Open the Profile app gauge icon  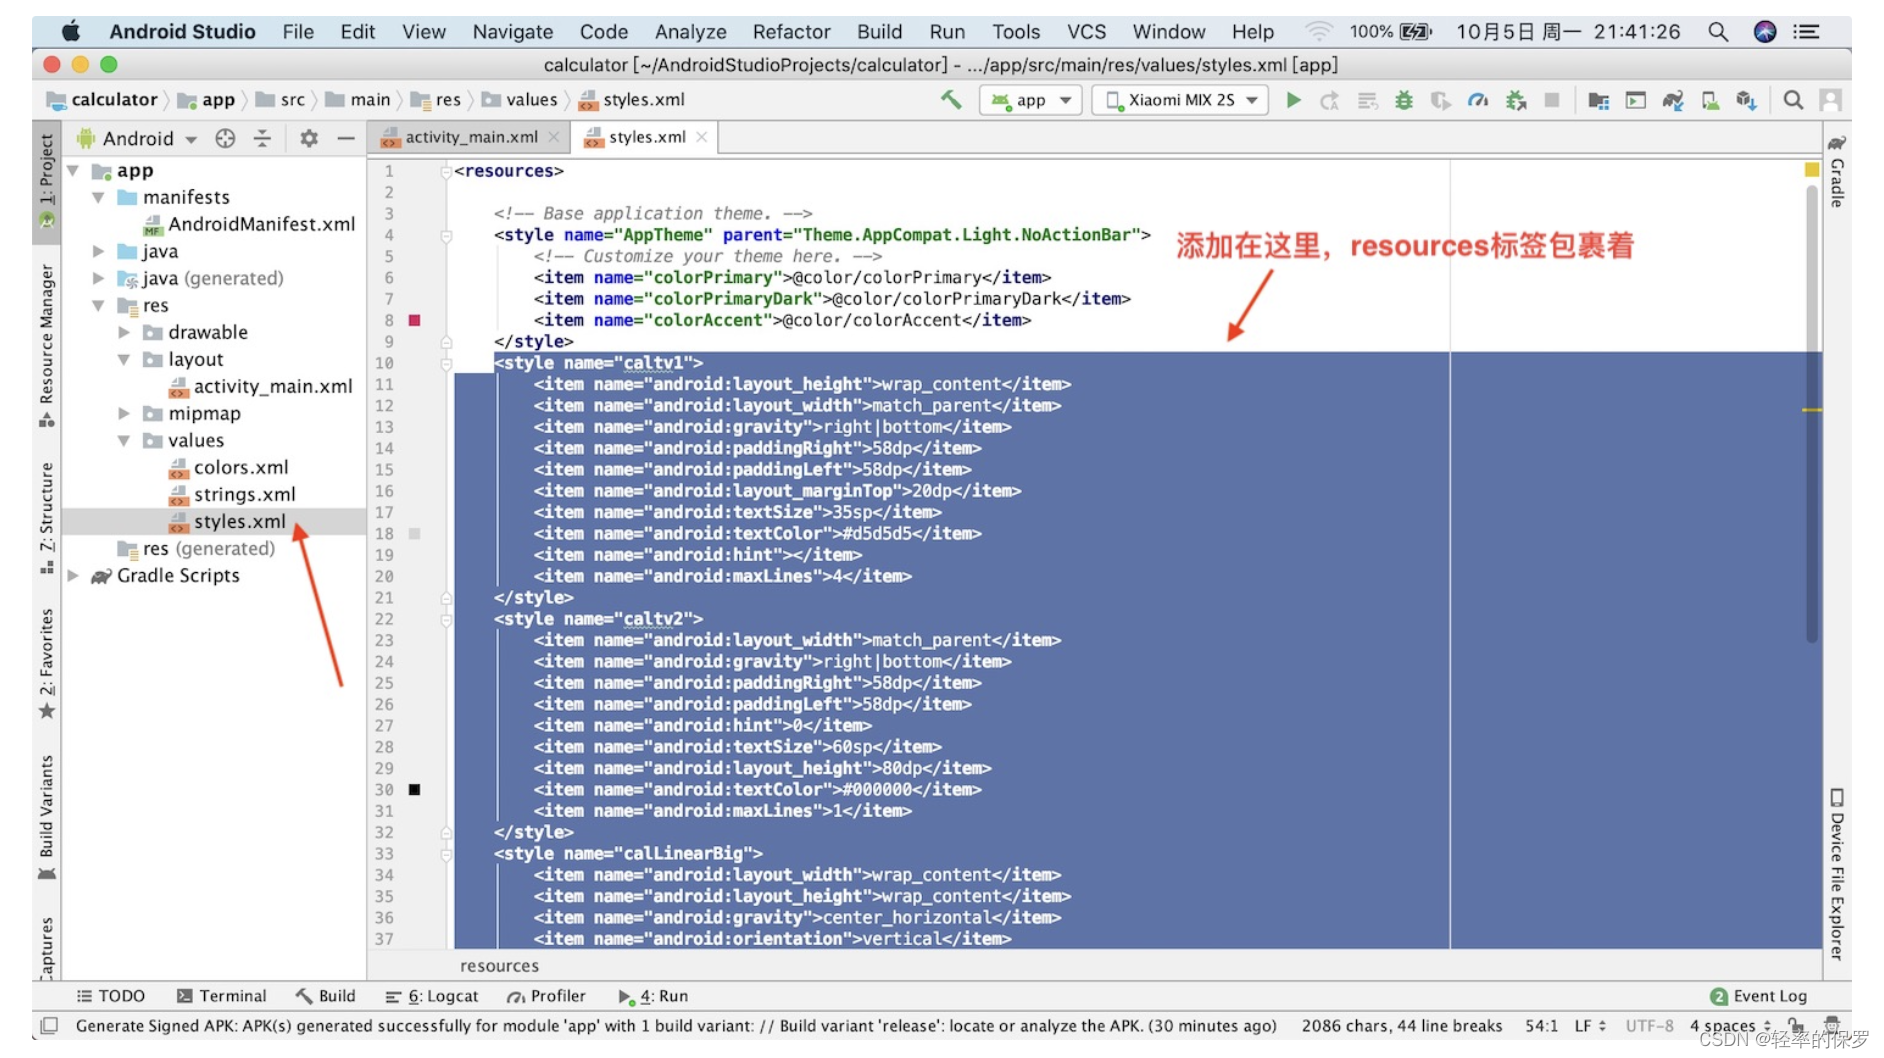[1477, 100]
